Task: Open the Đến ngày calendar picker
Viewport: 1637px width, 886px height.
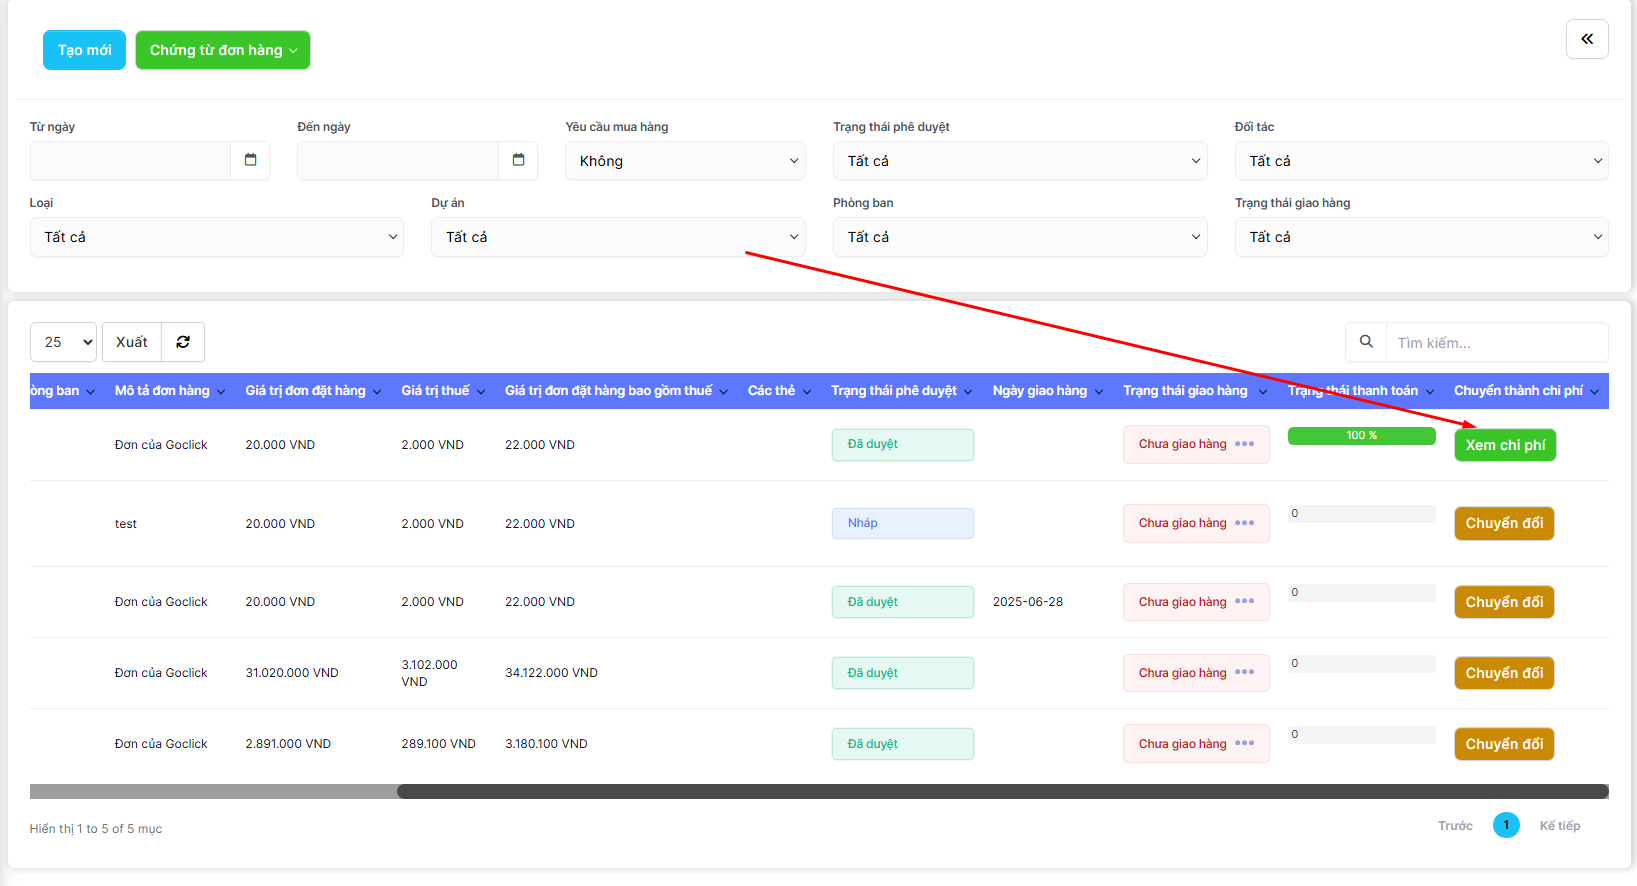Action: pos(518,160)
